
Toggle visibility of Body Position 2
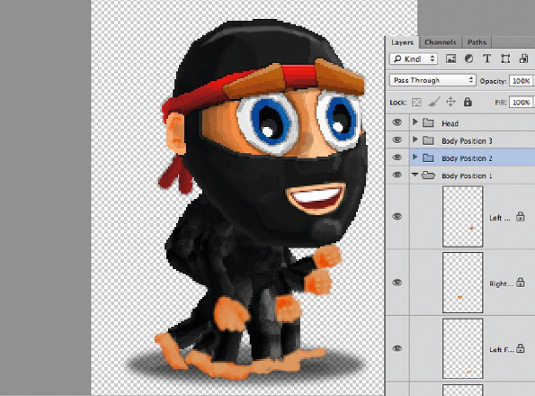[397, 157]
